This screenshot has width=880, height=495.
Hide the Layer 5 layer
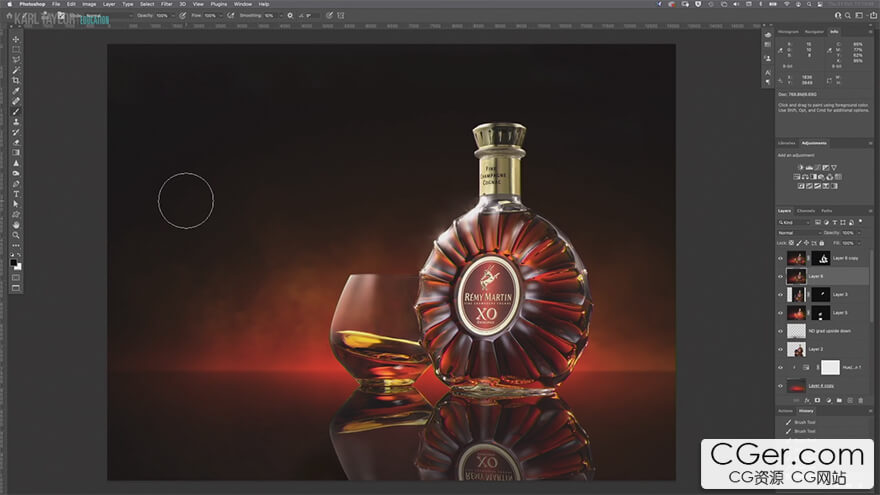click(781, 313)
